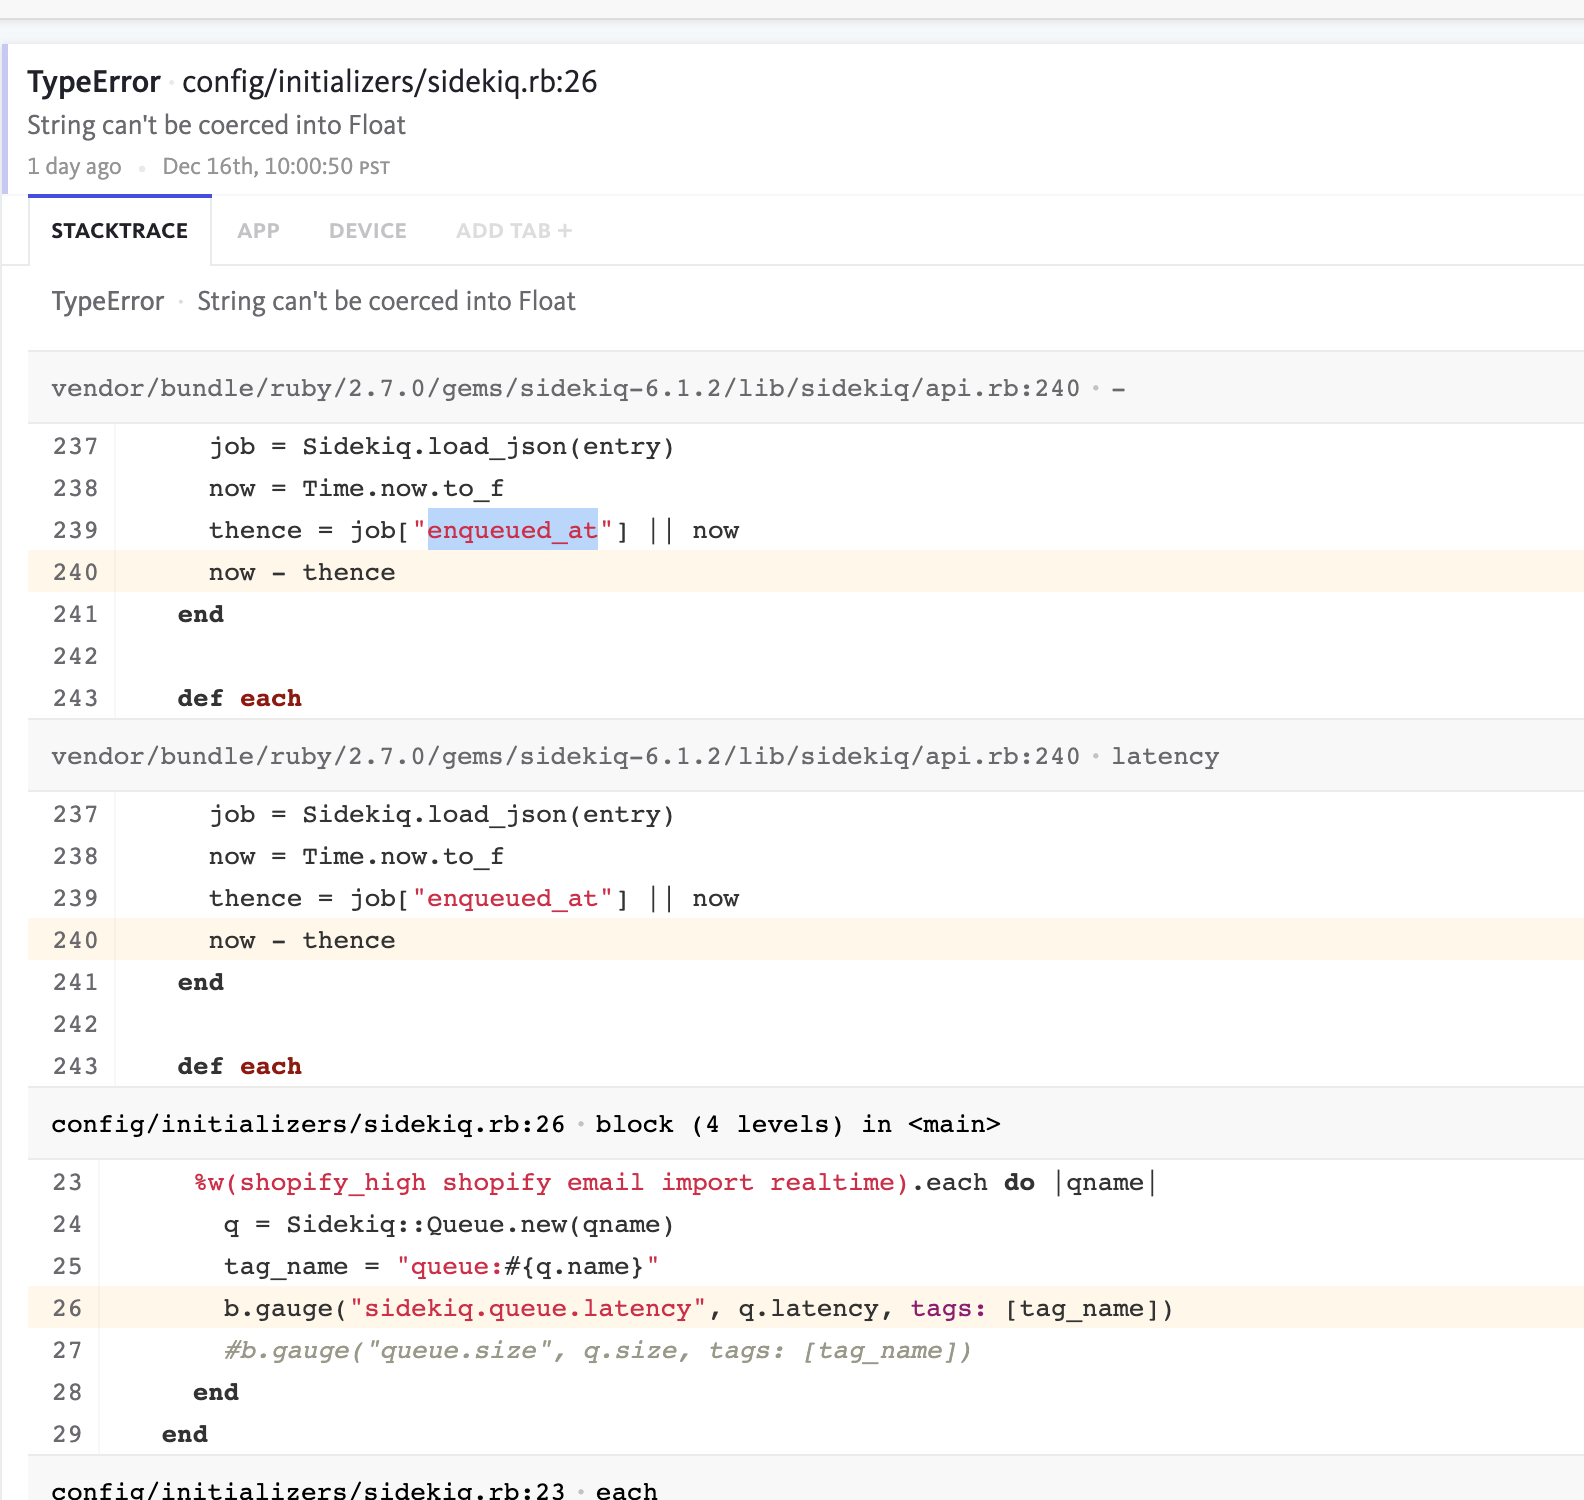Click line 24 'q = Sidekiq::Queue.new(qname)'

(449, 1224)
